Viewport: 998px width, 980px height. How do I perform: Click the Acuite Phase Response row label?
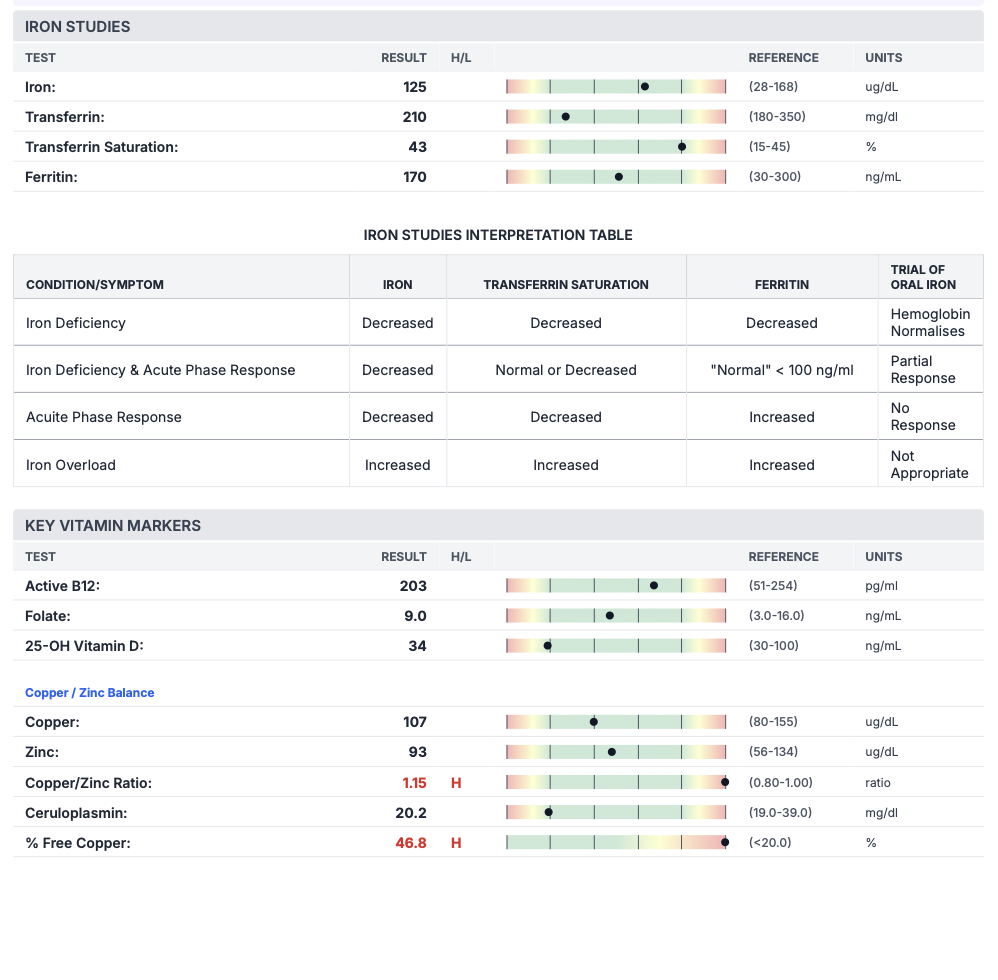click(104, 417)
